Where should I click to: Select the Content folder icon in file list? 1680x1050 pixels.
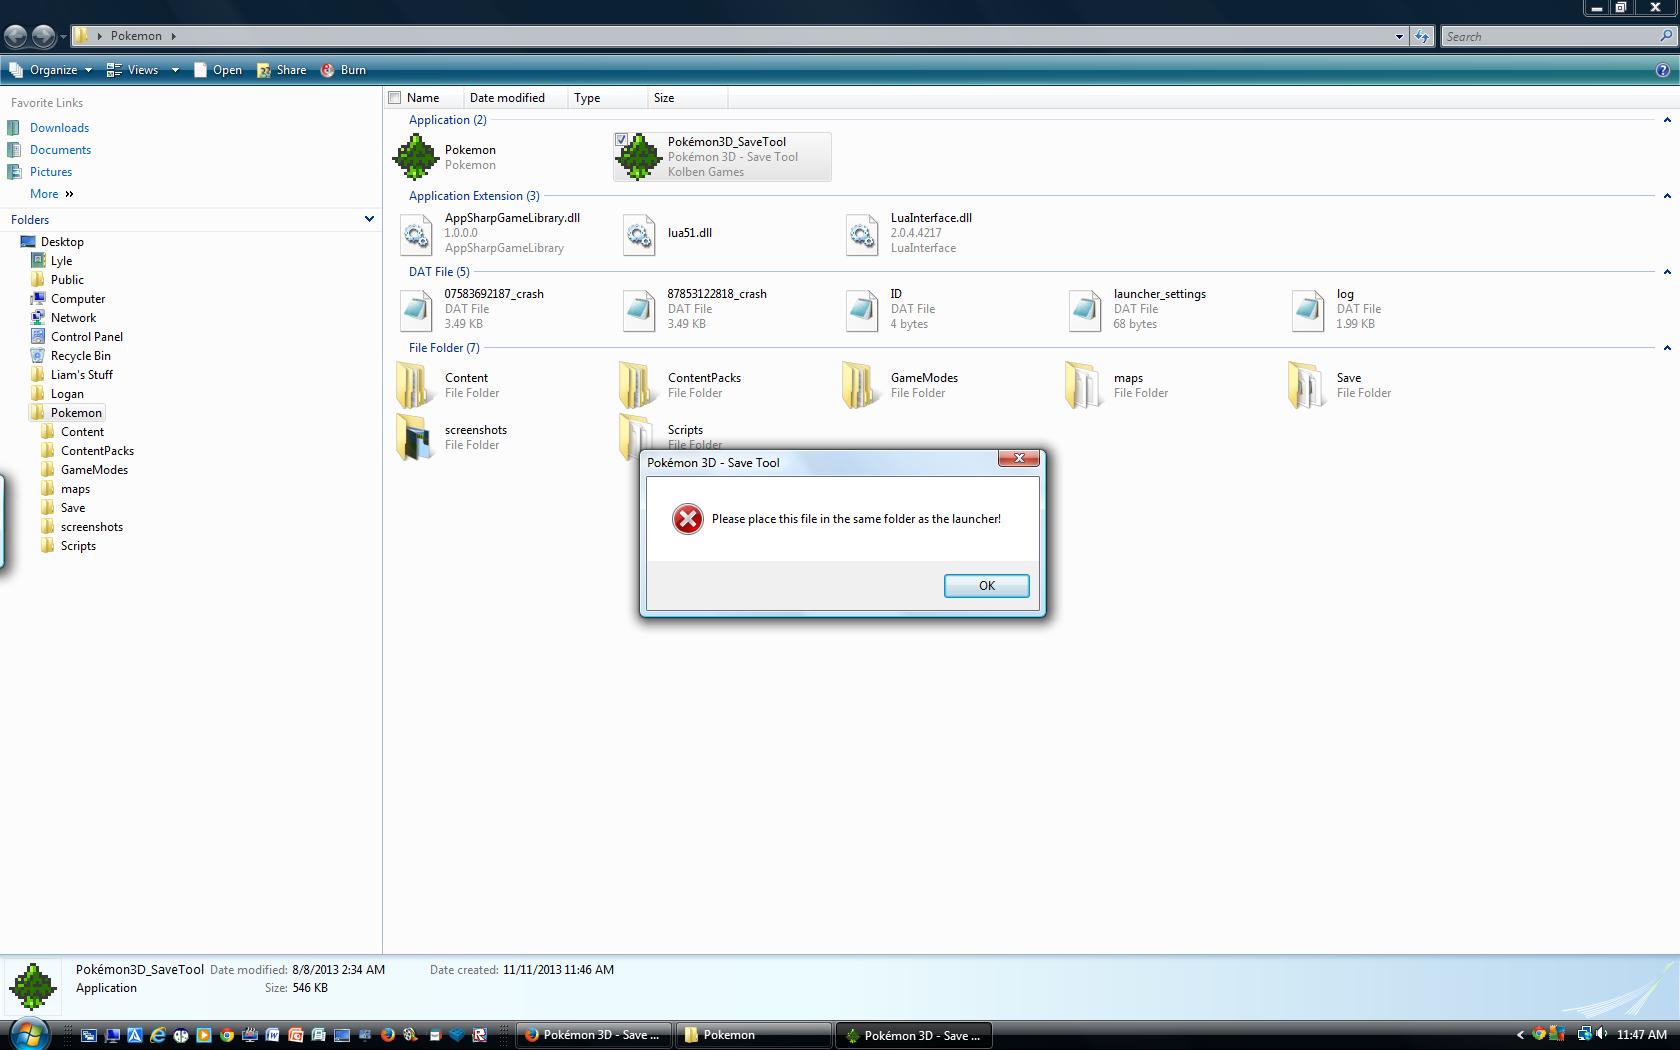coord(415,385)
